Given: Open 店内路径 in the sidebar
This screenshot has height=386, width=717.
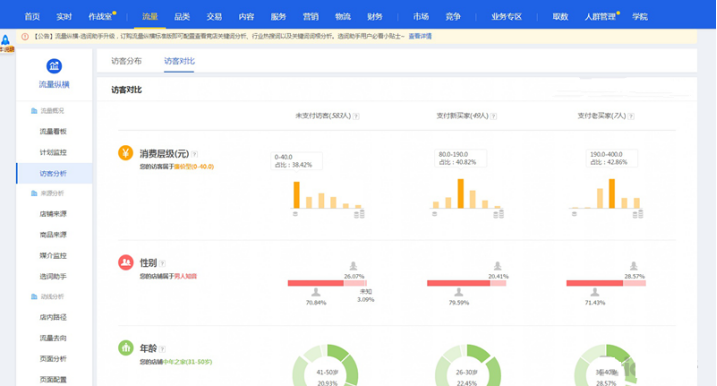Looking at the screenshot, I should click(x=53, y=317).
